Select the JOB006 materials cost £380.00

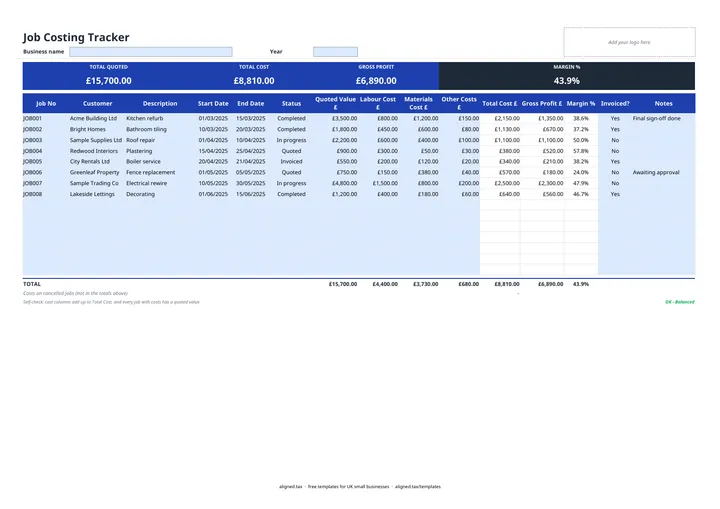point(428,173)
